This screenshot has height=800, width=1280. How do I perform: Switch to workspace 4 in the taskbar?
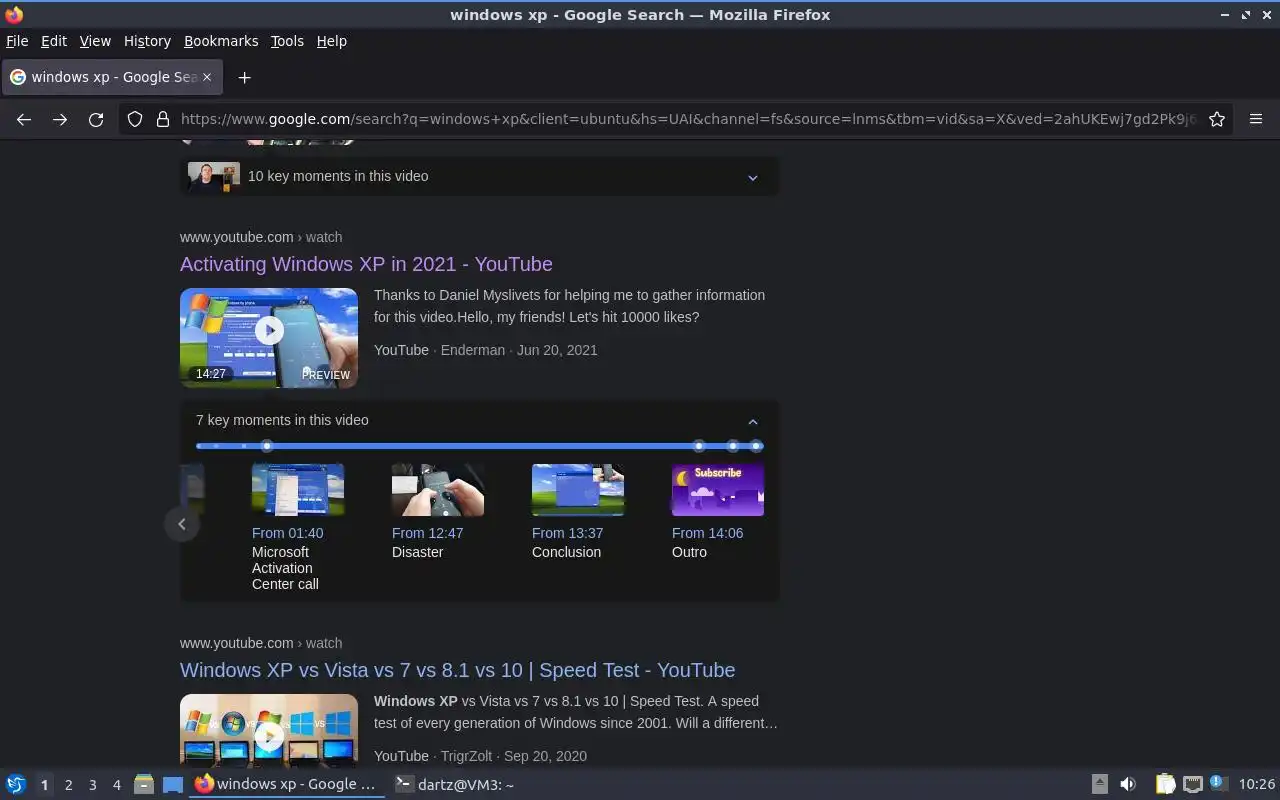[x=116, y=785]
